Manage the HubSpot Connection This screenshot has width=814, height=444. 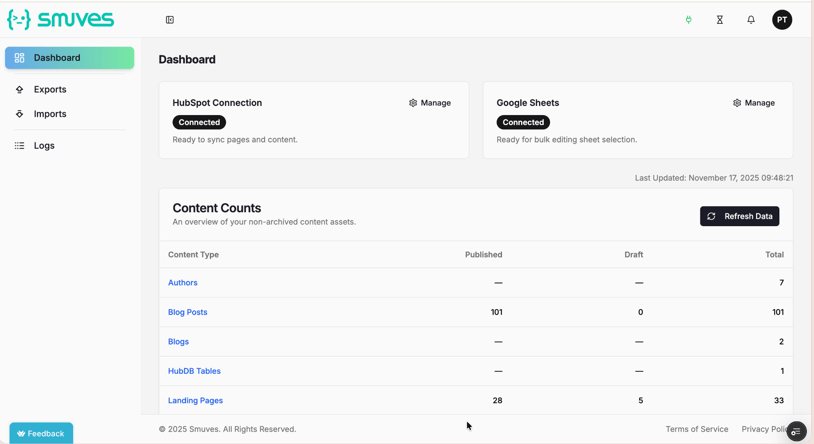[x=430, y=103]
